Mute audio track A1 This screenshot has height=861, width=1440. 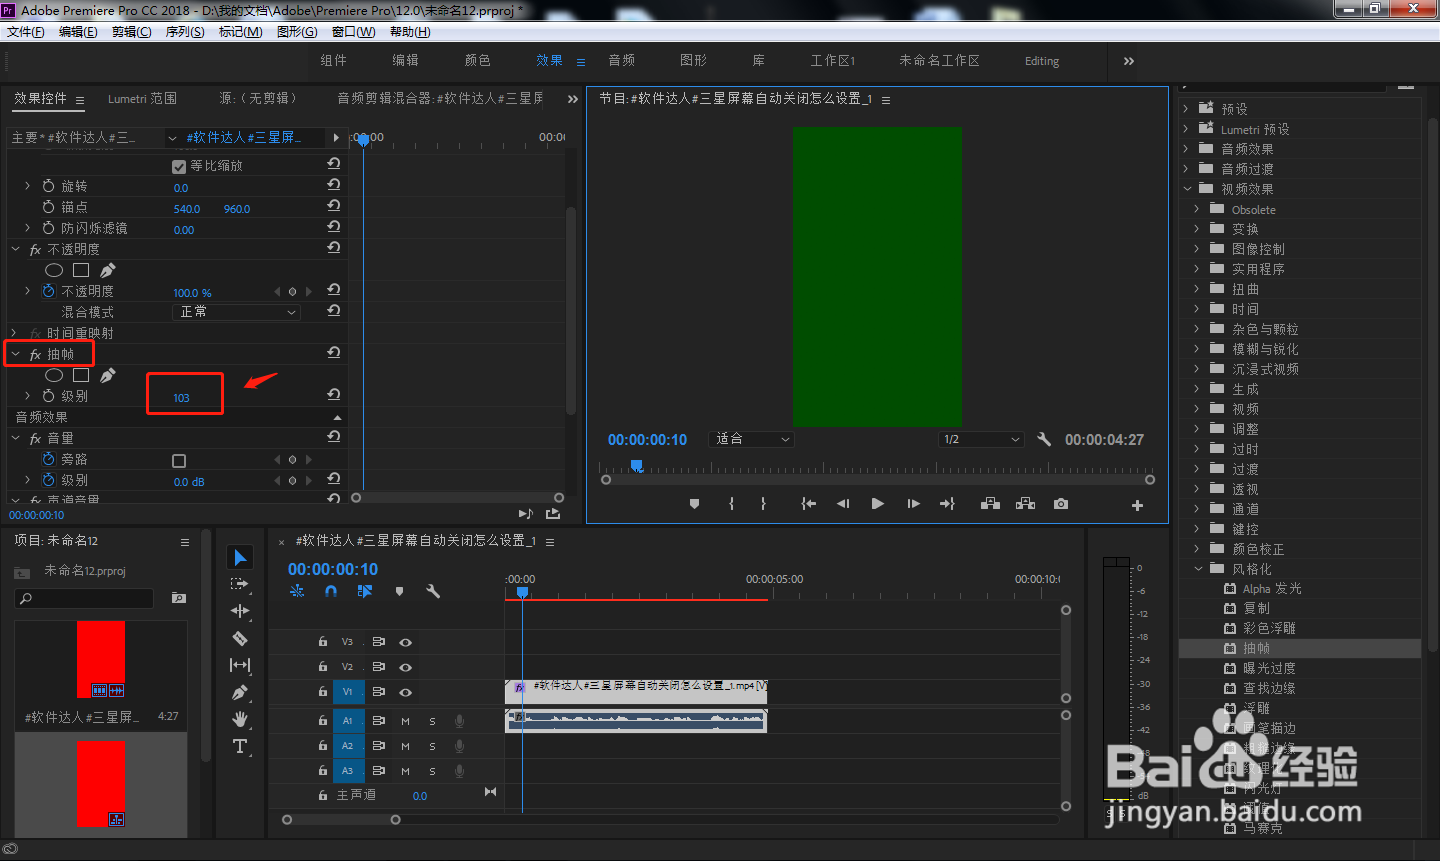point(405,721)
